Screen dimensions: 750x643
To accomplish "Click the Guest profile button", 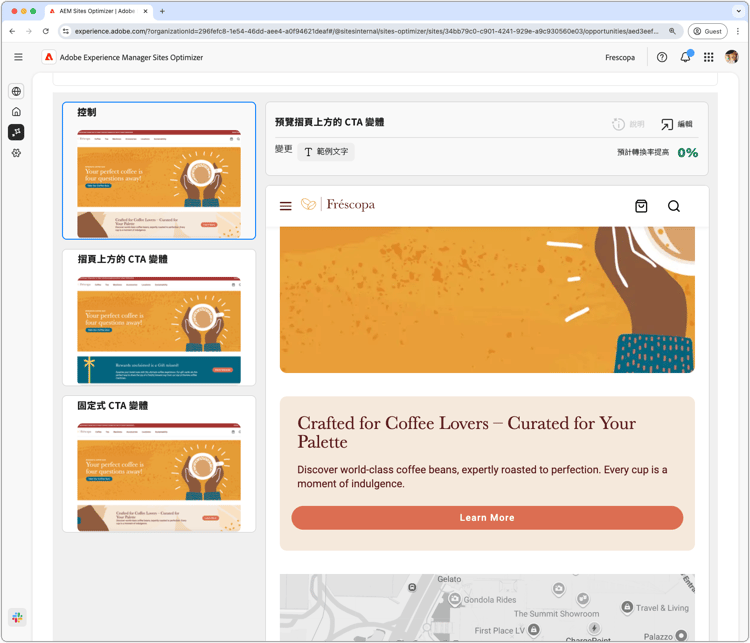I will pos(707,31).
